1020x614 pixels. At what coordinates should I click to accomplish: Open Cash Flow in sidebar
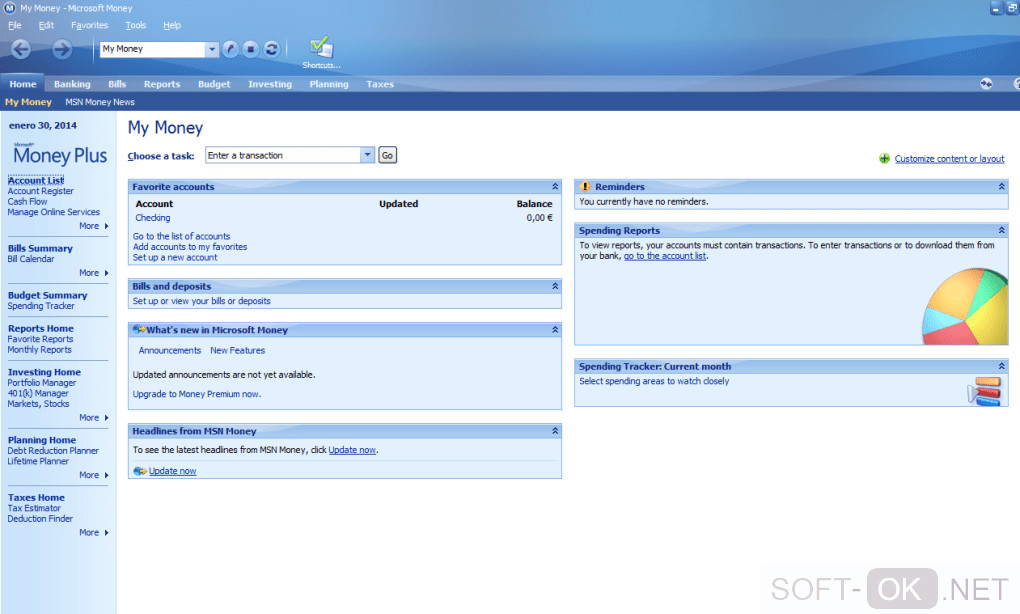[x=27, y=202]
